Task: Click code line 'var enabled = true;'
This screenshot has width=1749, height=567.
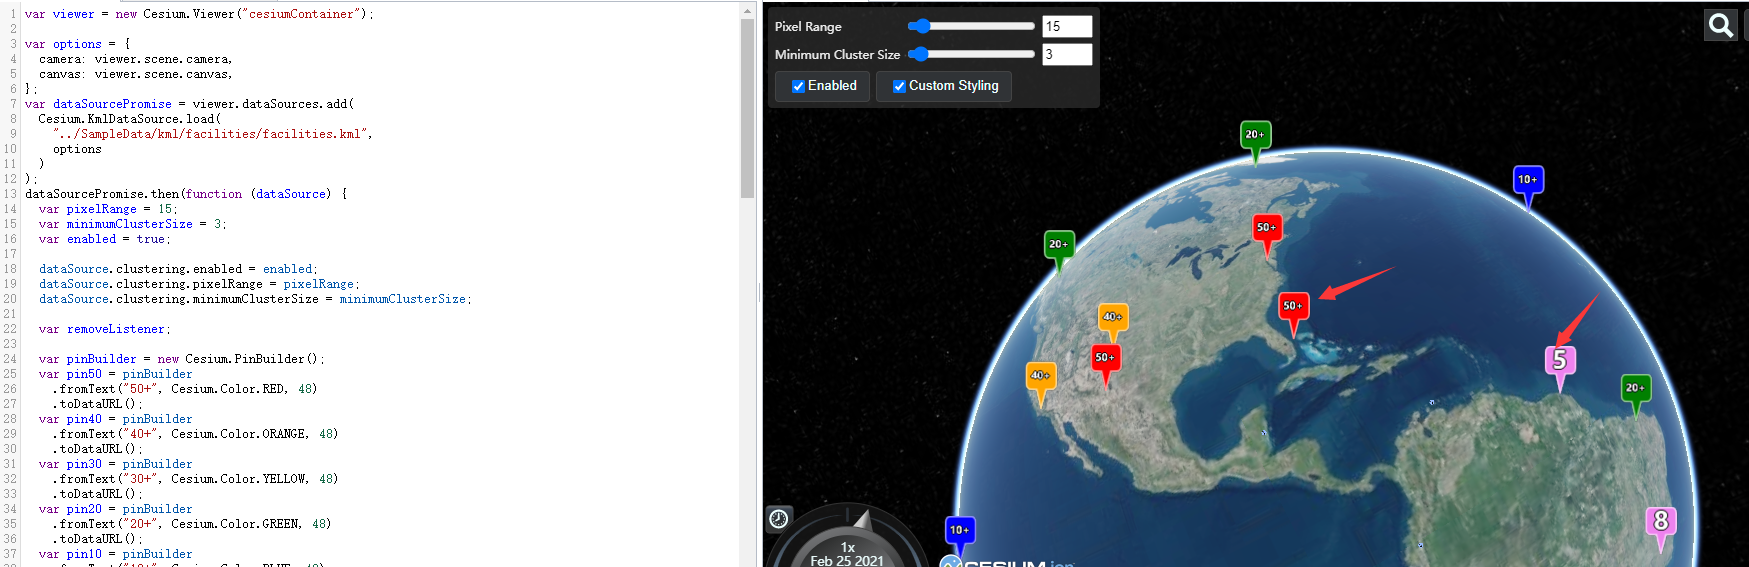Action: pyautogui.click(x=105, y=239)
